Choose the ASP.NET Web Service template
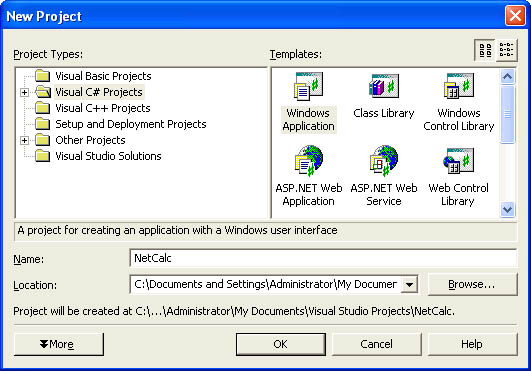This screenshot has width=531, height=371. click(x=384, y=176)
